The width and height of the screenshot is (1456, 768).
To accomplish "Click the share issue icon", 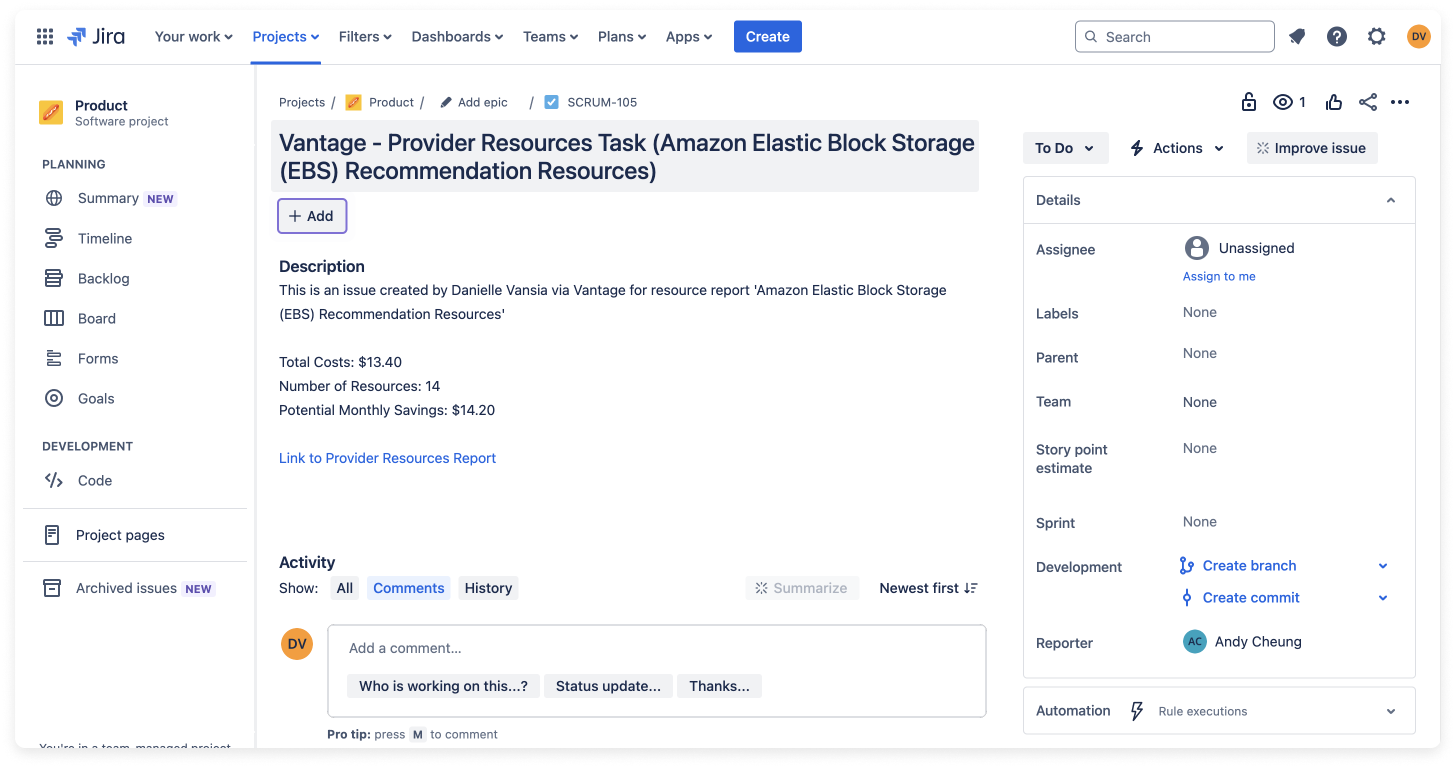I will [1368, 102].
